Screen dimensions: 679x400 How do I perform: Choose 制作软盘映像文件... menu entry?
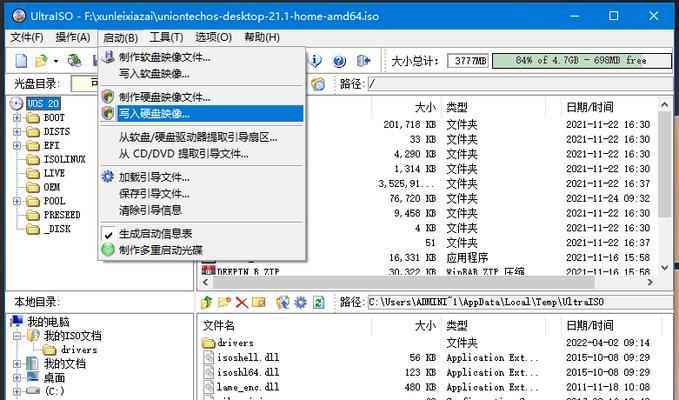(202, 57)
